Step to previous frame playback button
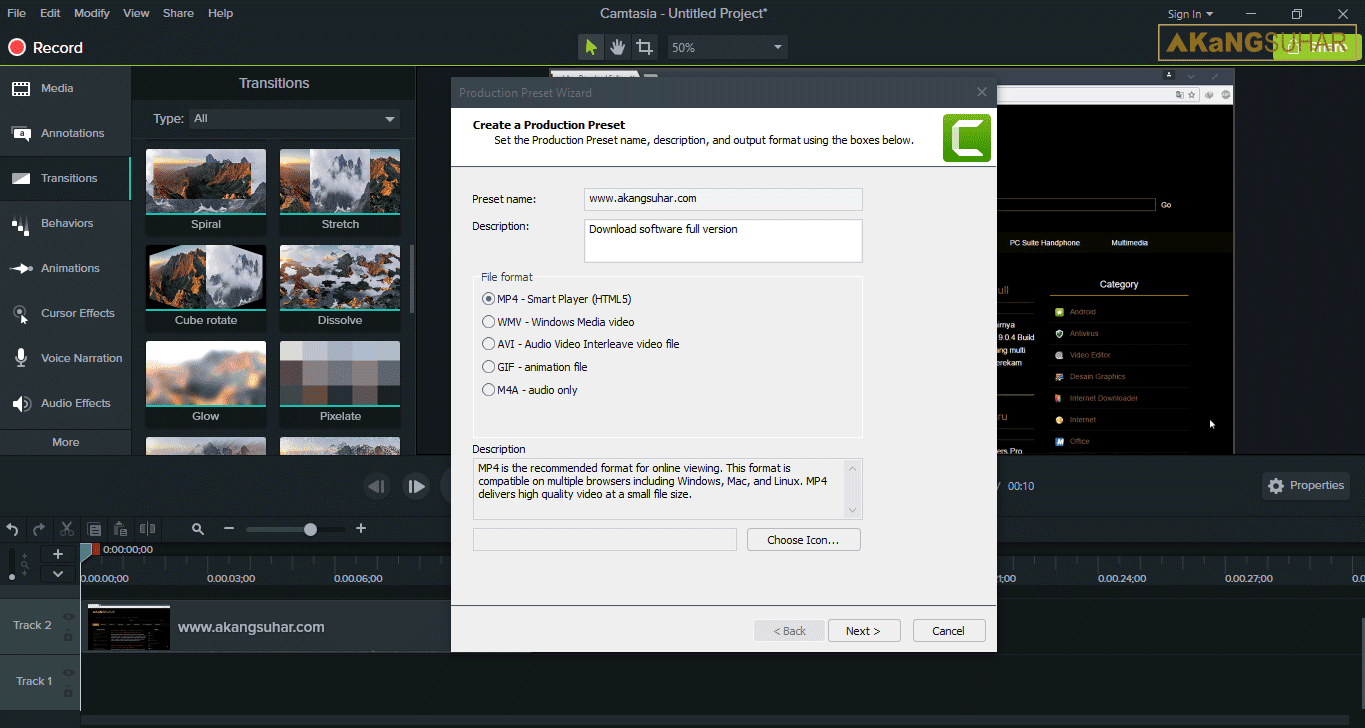1365x728 pixels. tap(377, 487)
